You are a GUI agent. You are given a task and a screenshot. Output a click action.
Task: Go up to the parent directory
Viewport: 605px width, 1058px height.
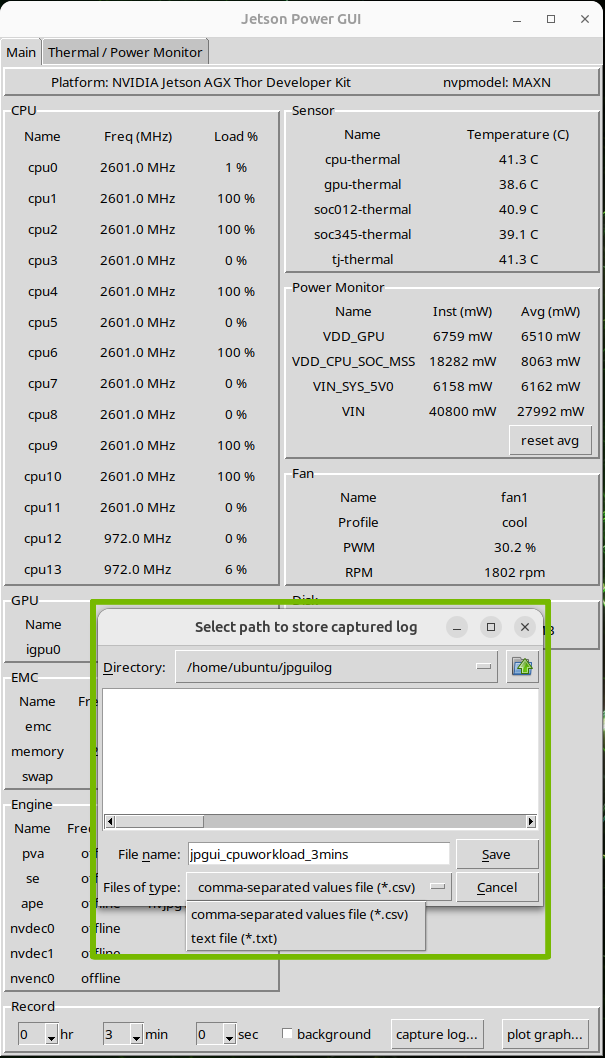pyautogui.click(x=521, y=667)
